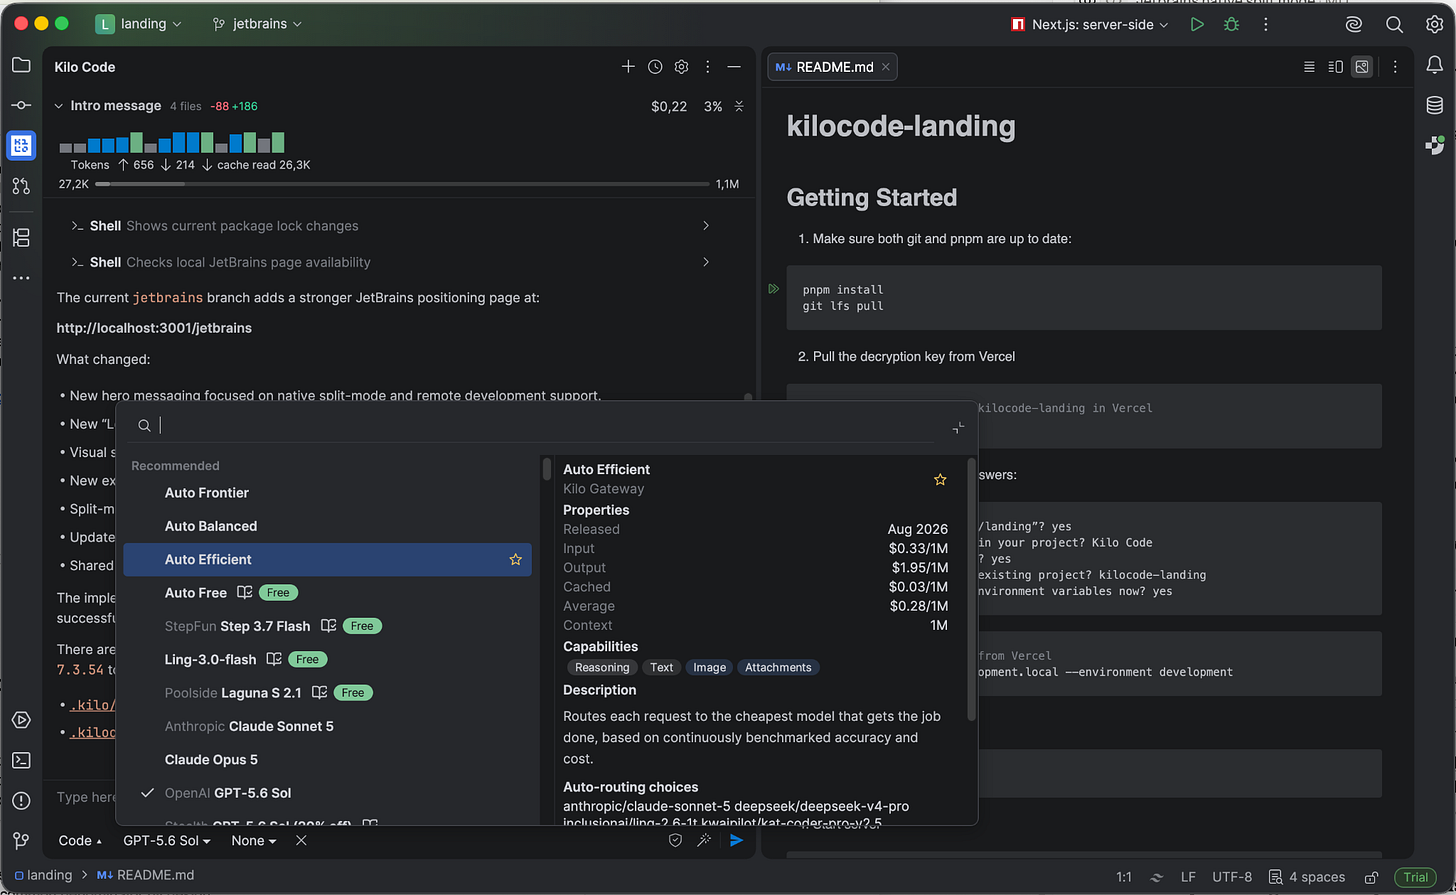The width and height of the screenshot is (1456, 895).
Task: Close the README.md tab
Action: point(885,67)
